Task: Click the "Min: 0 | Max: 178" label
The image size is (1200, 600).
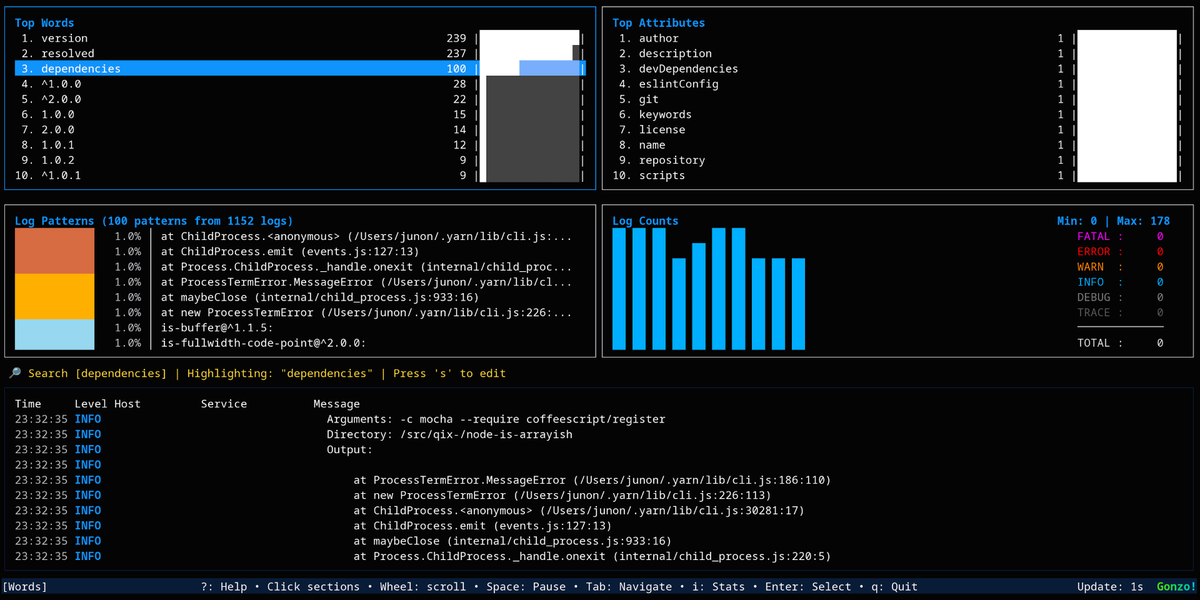Action: tap(1113, 221)
